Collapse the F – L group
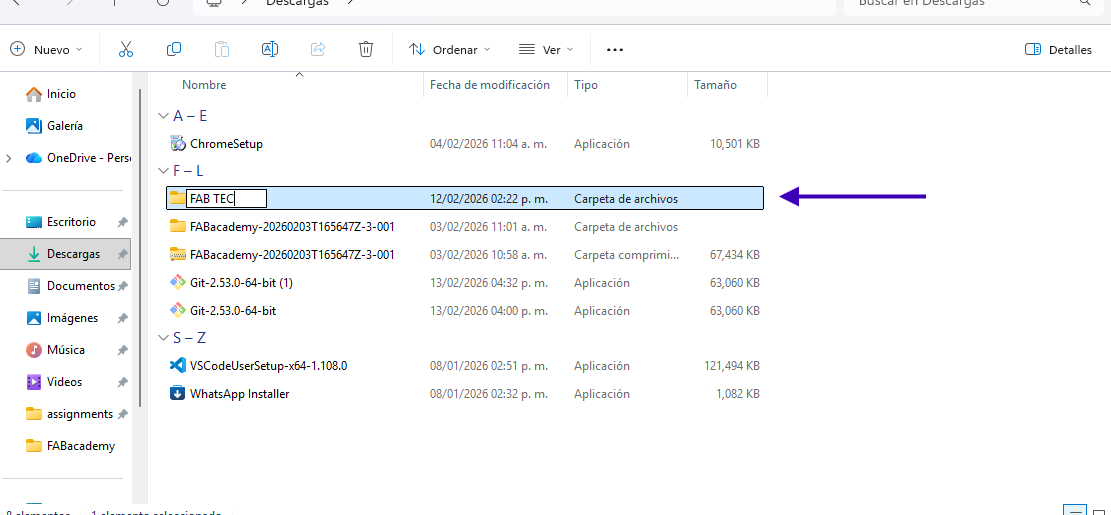This screenshot has height=515, width=1111. [164, 171]
